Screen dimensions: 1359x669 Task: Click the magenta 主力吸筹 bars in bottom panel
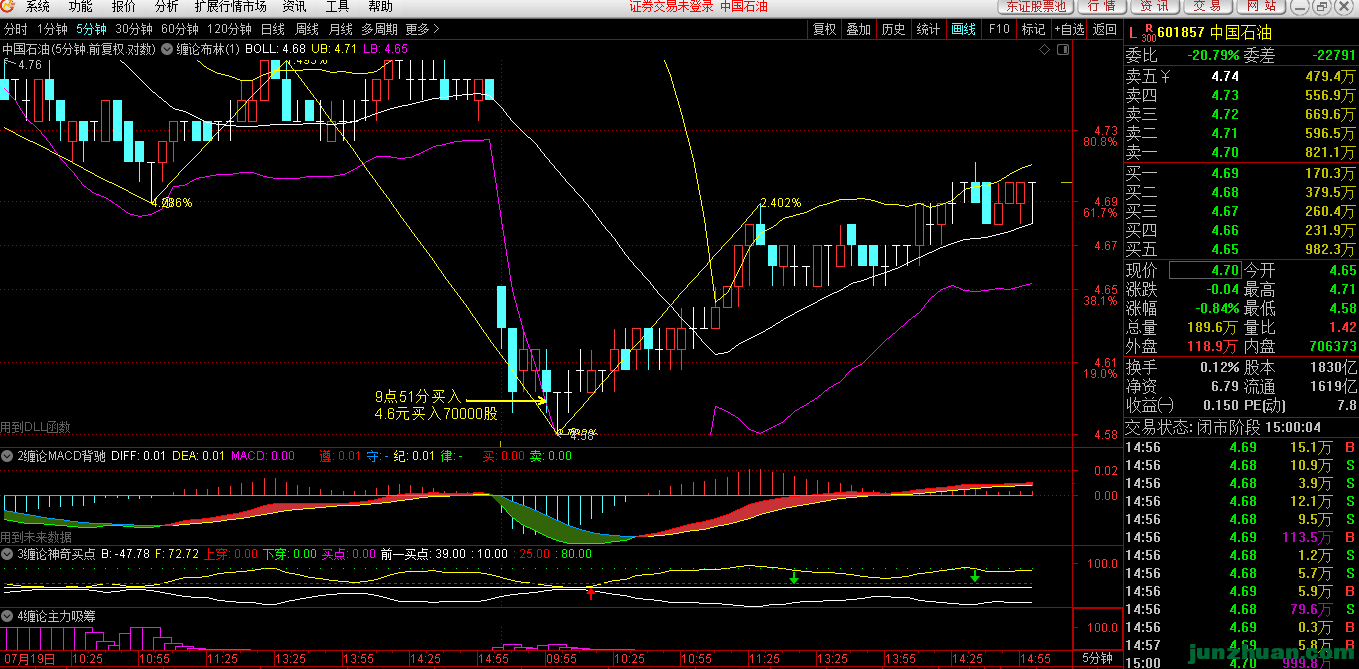[140, 638]
